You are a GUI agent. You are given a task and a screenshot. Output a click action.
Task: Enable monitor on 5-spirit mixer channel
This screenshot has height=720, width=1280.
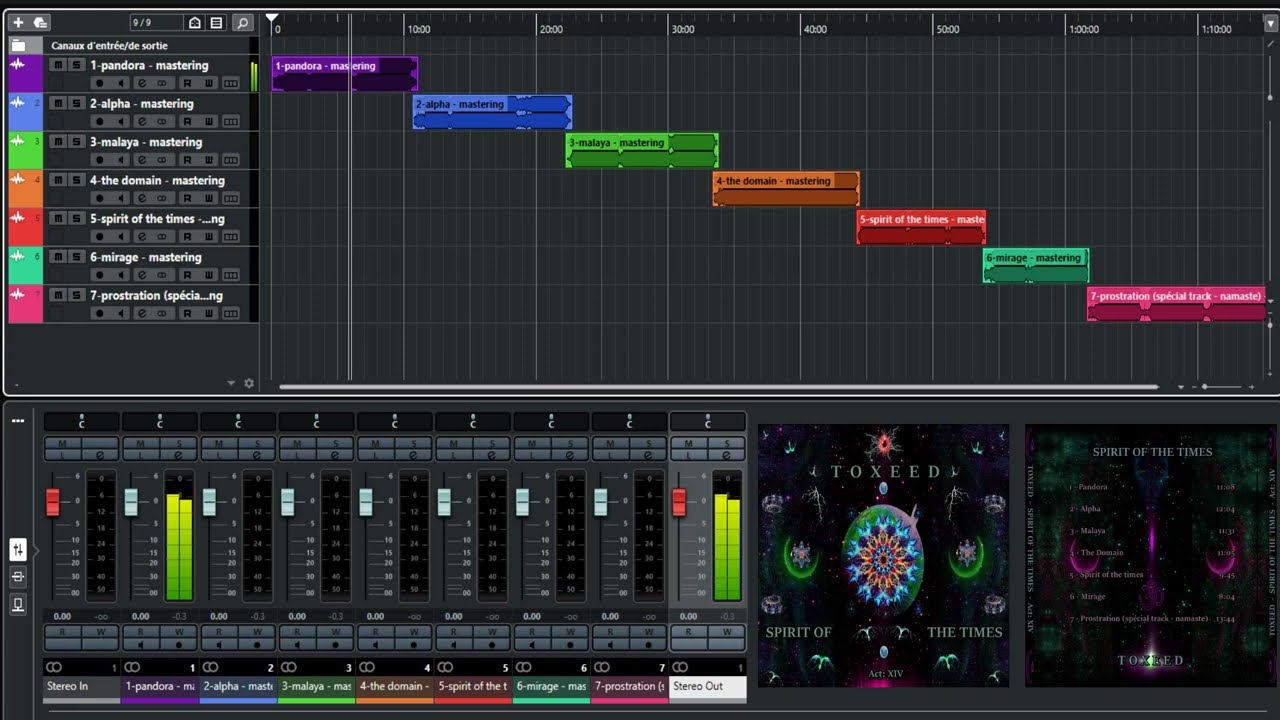[x=453, y=645]
